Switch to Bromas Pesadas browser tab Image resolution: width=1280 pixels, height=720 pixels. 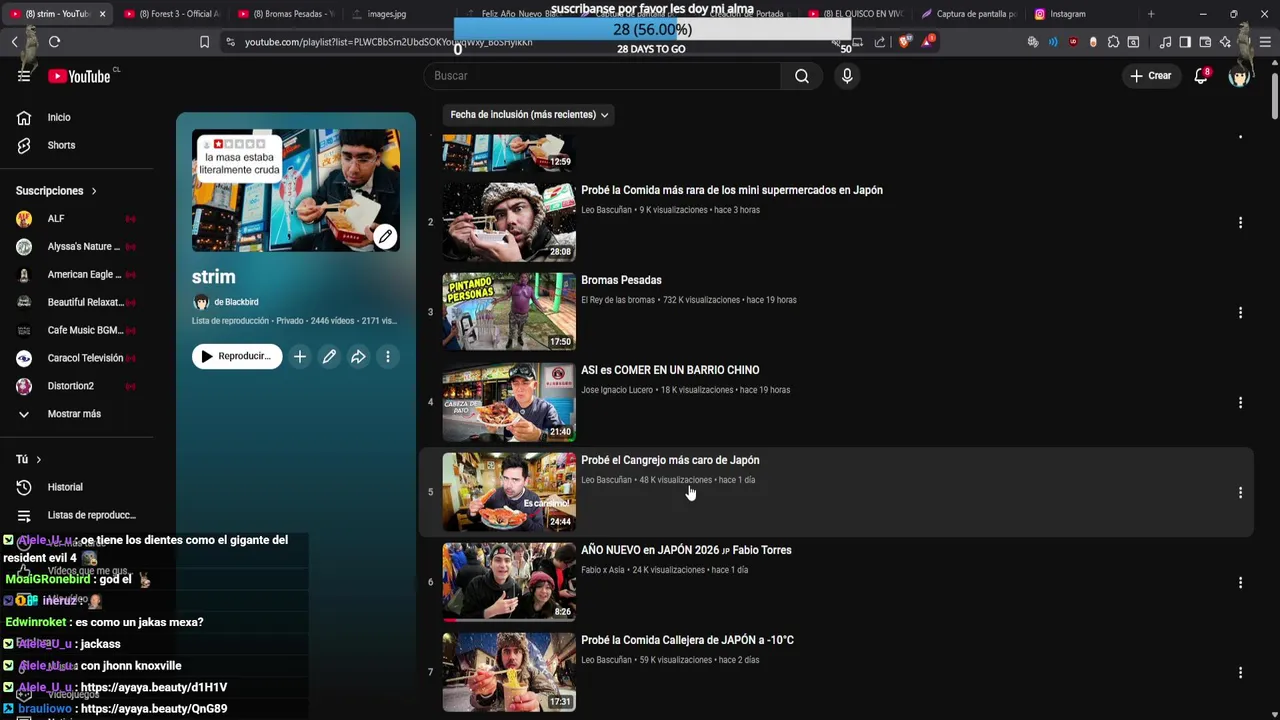pyautogui.click(x=287, y=14)
